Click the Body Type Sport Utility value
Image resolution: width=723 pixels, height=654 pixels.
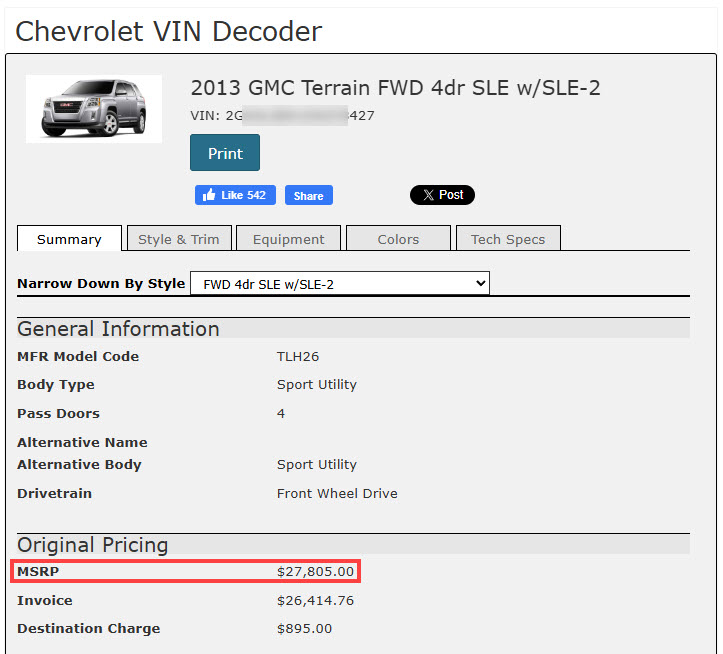317,385
